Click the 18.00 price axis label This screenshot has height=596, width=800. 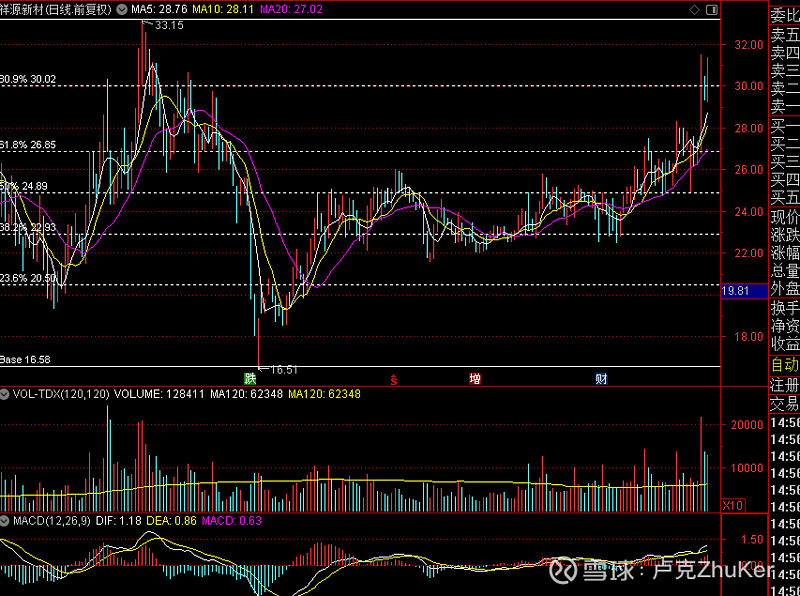pyautogui.click(x=749, y=336)
